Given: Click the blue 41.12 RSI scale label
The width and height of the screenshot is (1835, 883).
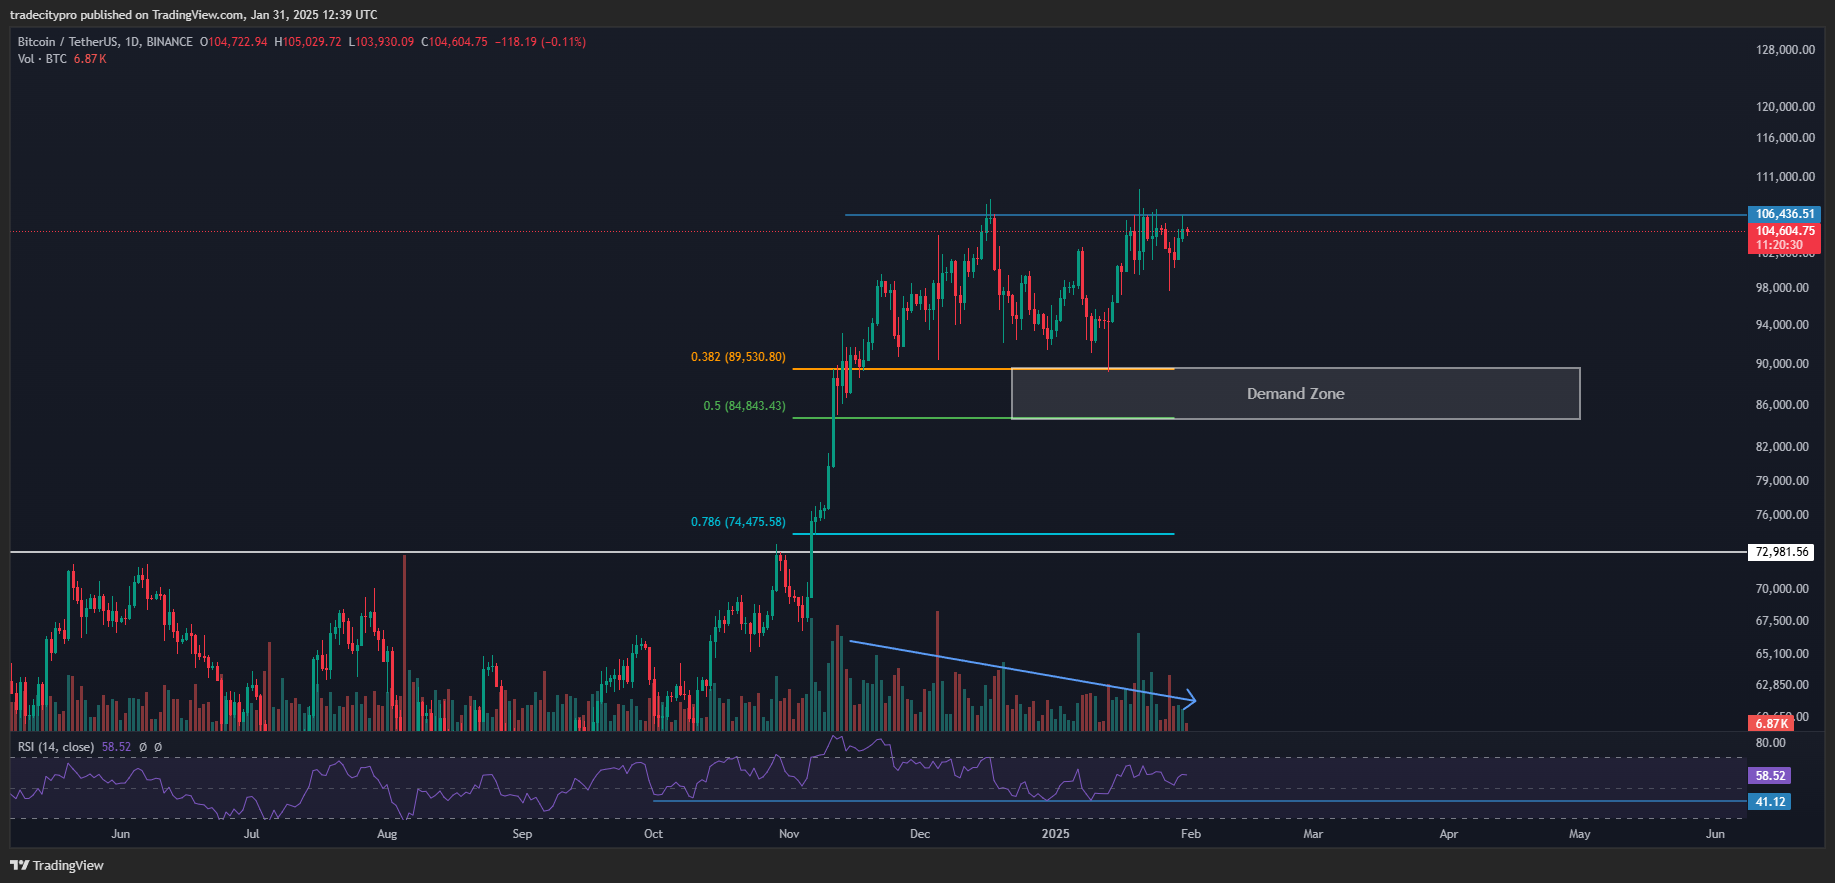Looking at the screenshot, I should pos(1769,802).
